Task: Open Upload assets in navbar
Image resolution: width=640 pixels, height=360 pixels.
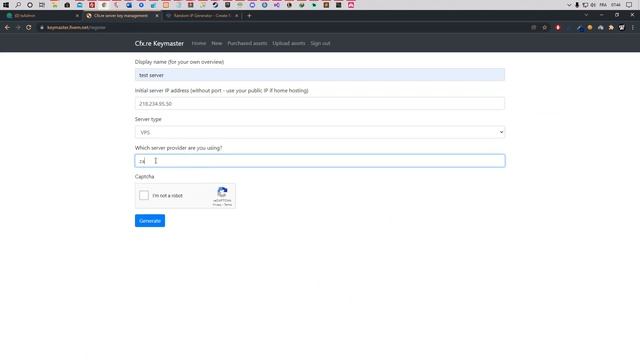Action: (289, 43)
